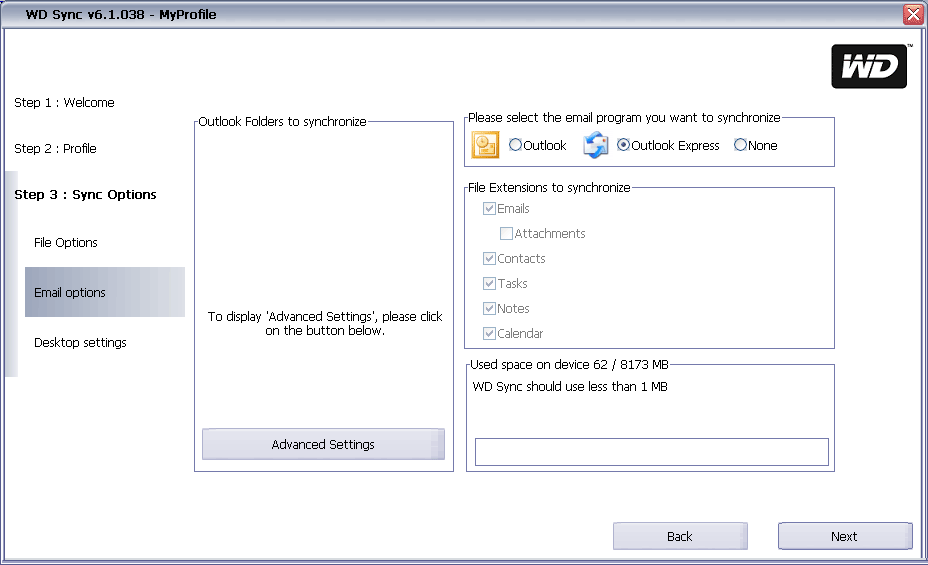
Task: Choose None as email program
Action: click(x=740, y=146)
